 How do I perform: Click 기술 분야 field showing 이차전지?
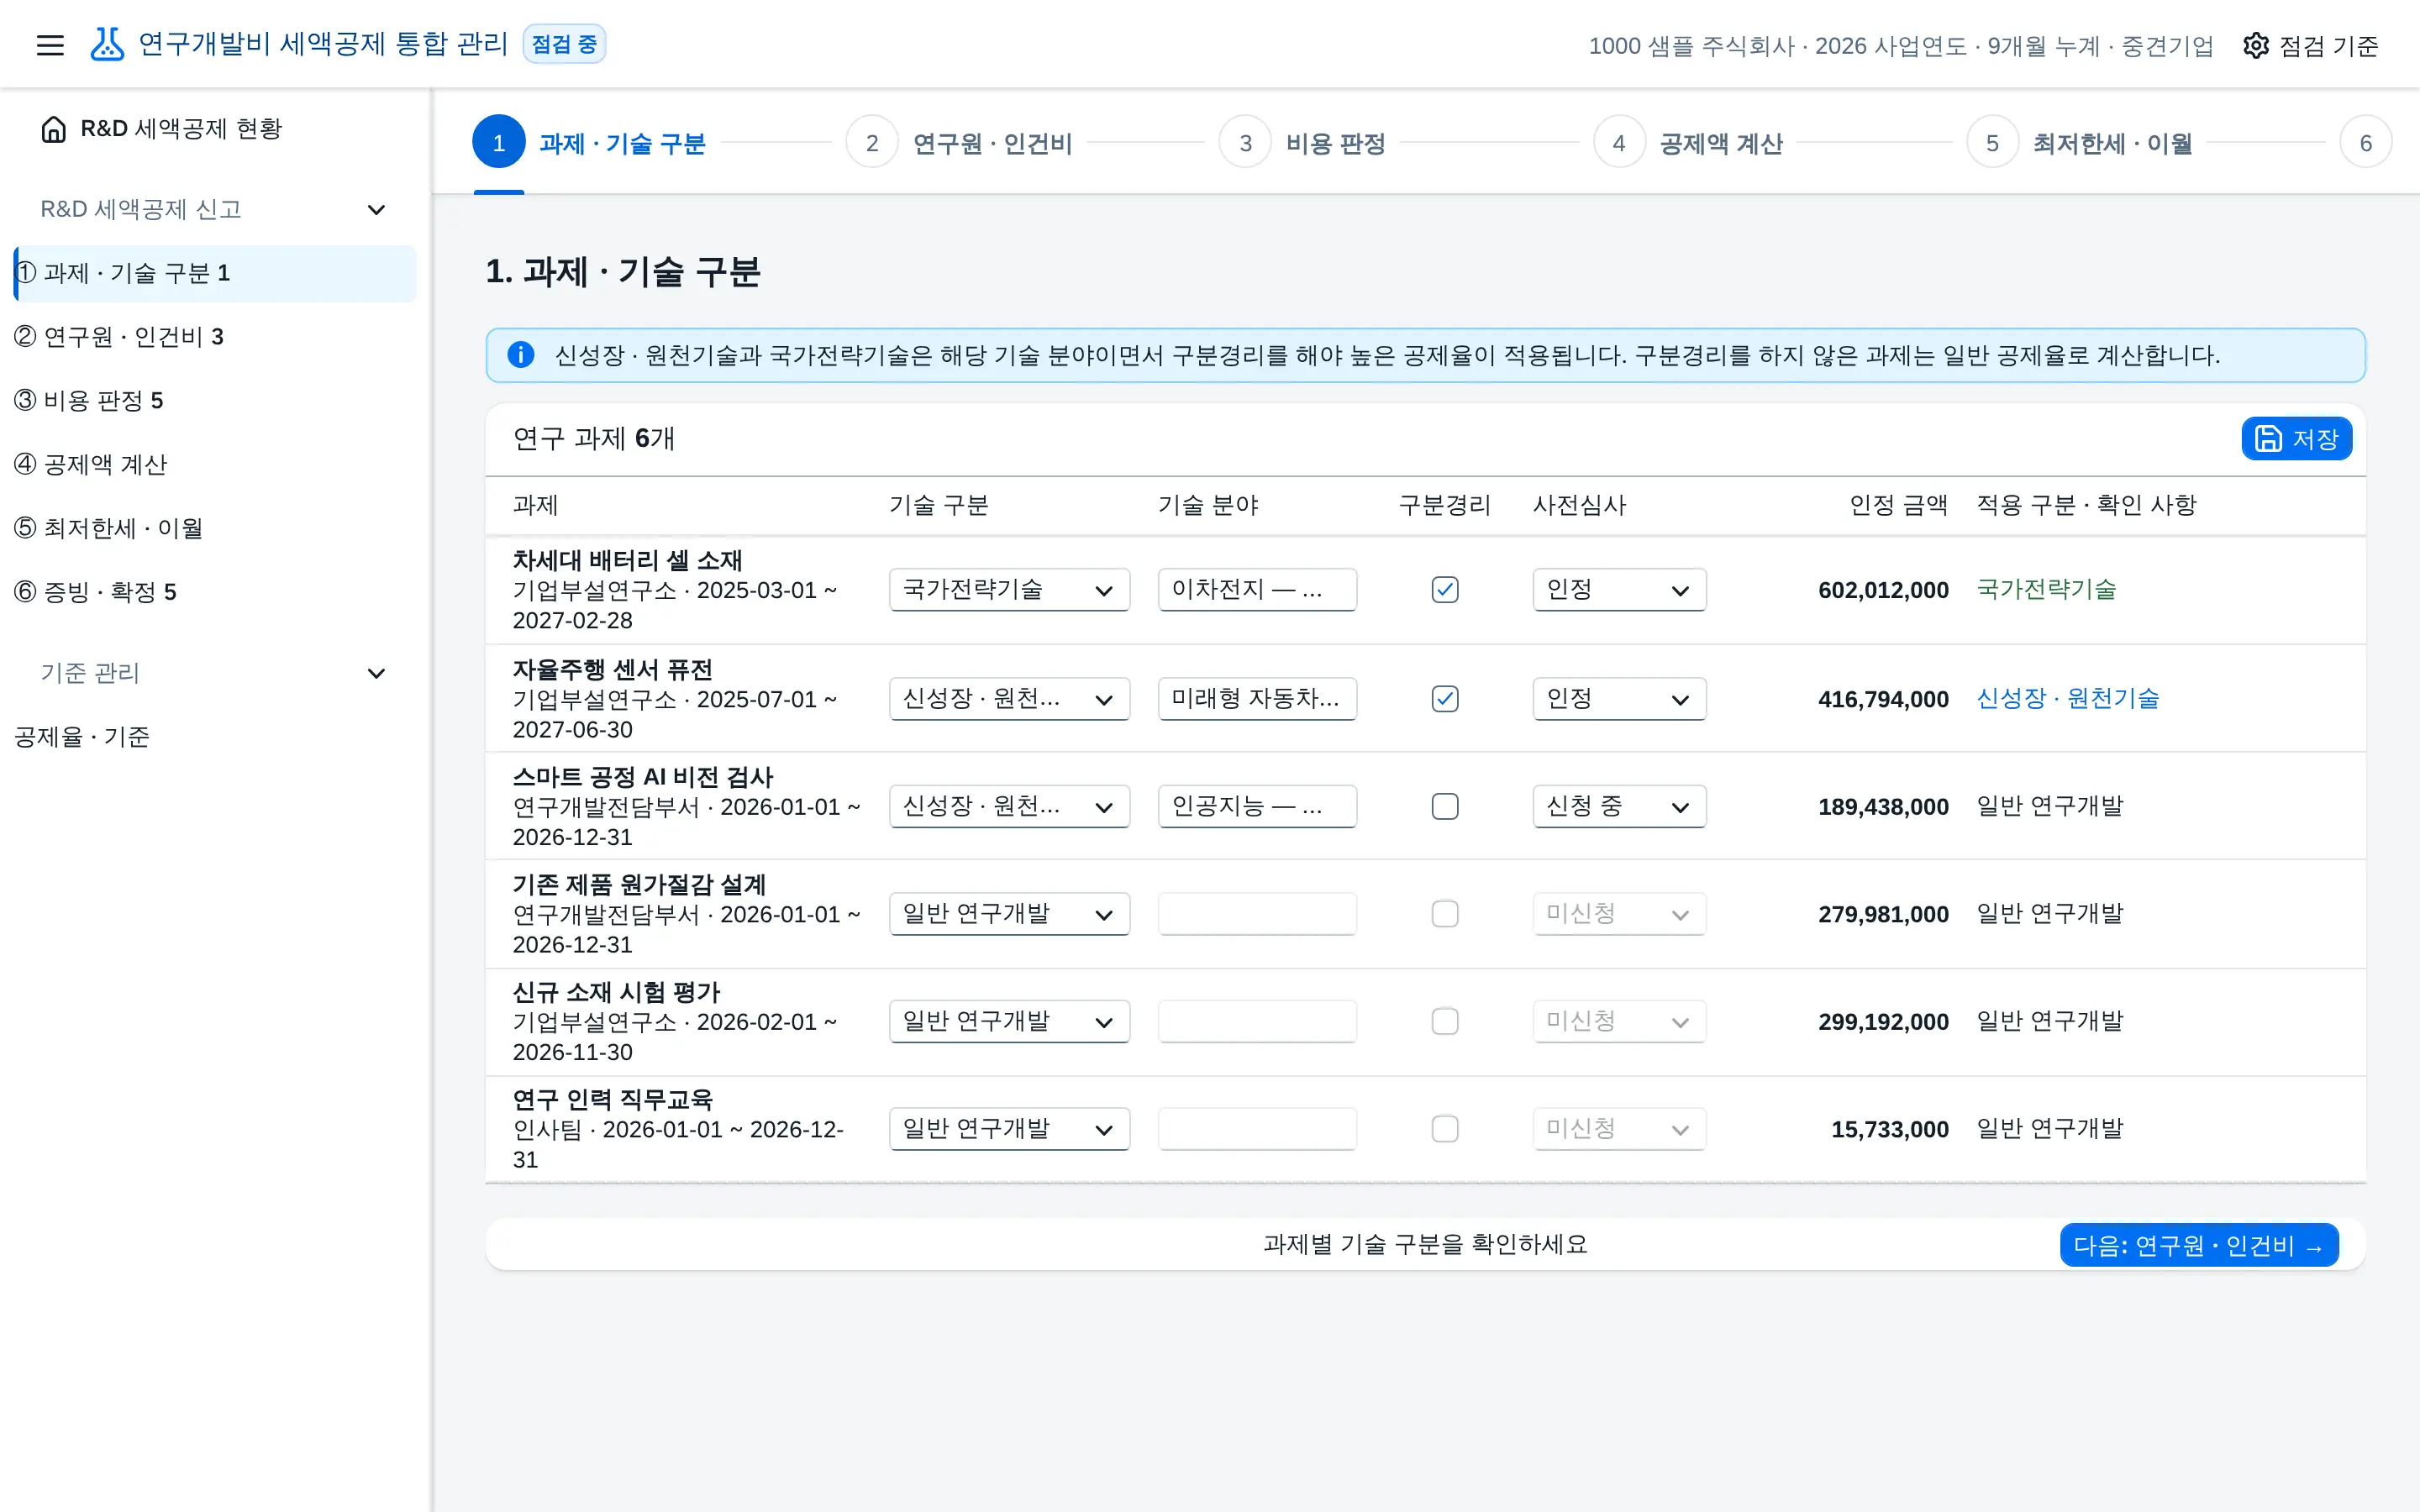pos(1257,590)
